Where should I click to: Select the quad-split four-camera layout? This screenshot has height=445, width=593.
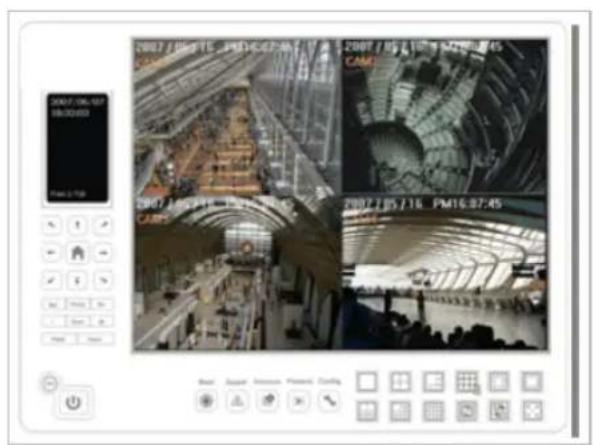[x=400, y=381]
